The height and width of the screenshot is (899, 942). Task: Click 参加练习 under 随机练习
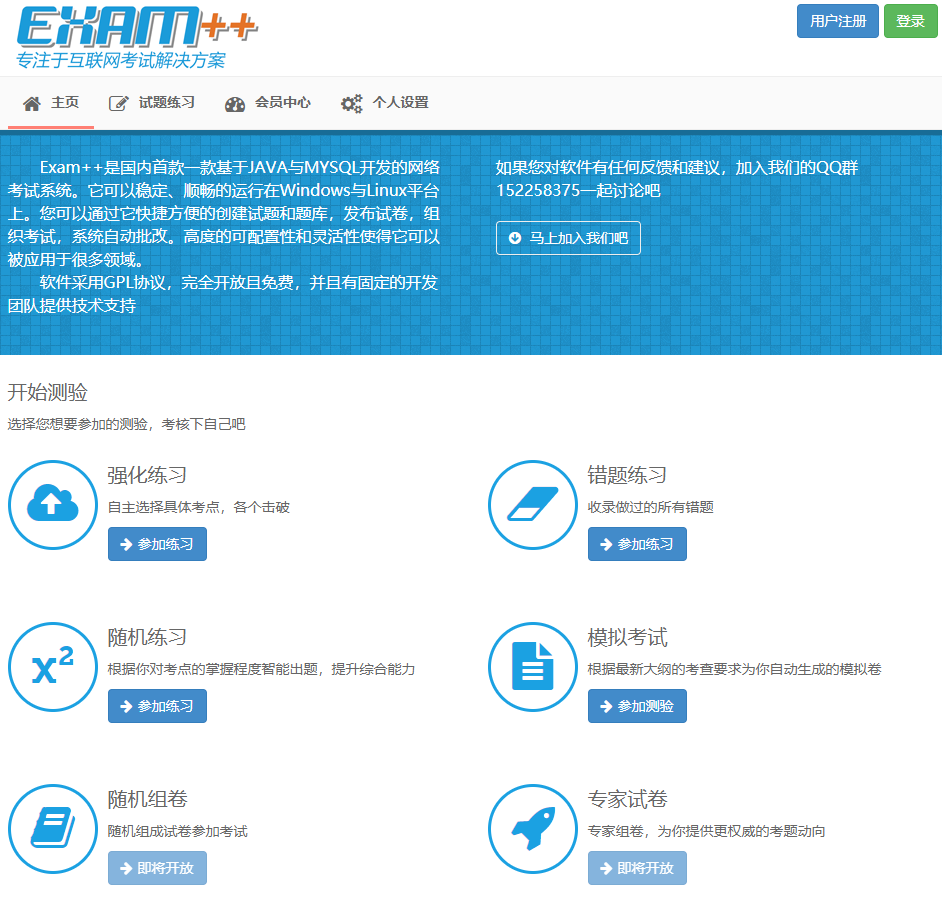click(x=157, y=706)
